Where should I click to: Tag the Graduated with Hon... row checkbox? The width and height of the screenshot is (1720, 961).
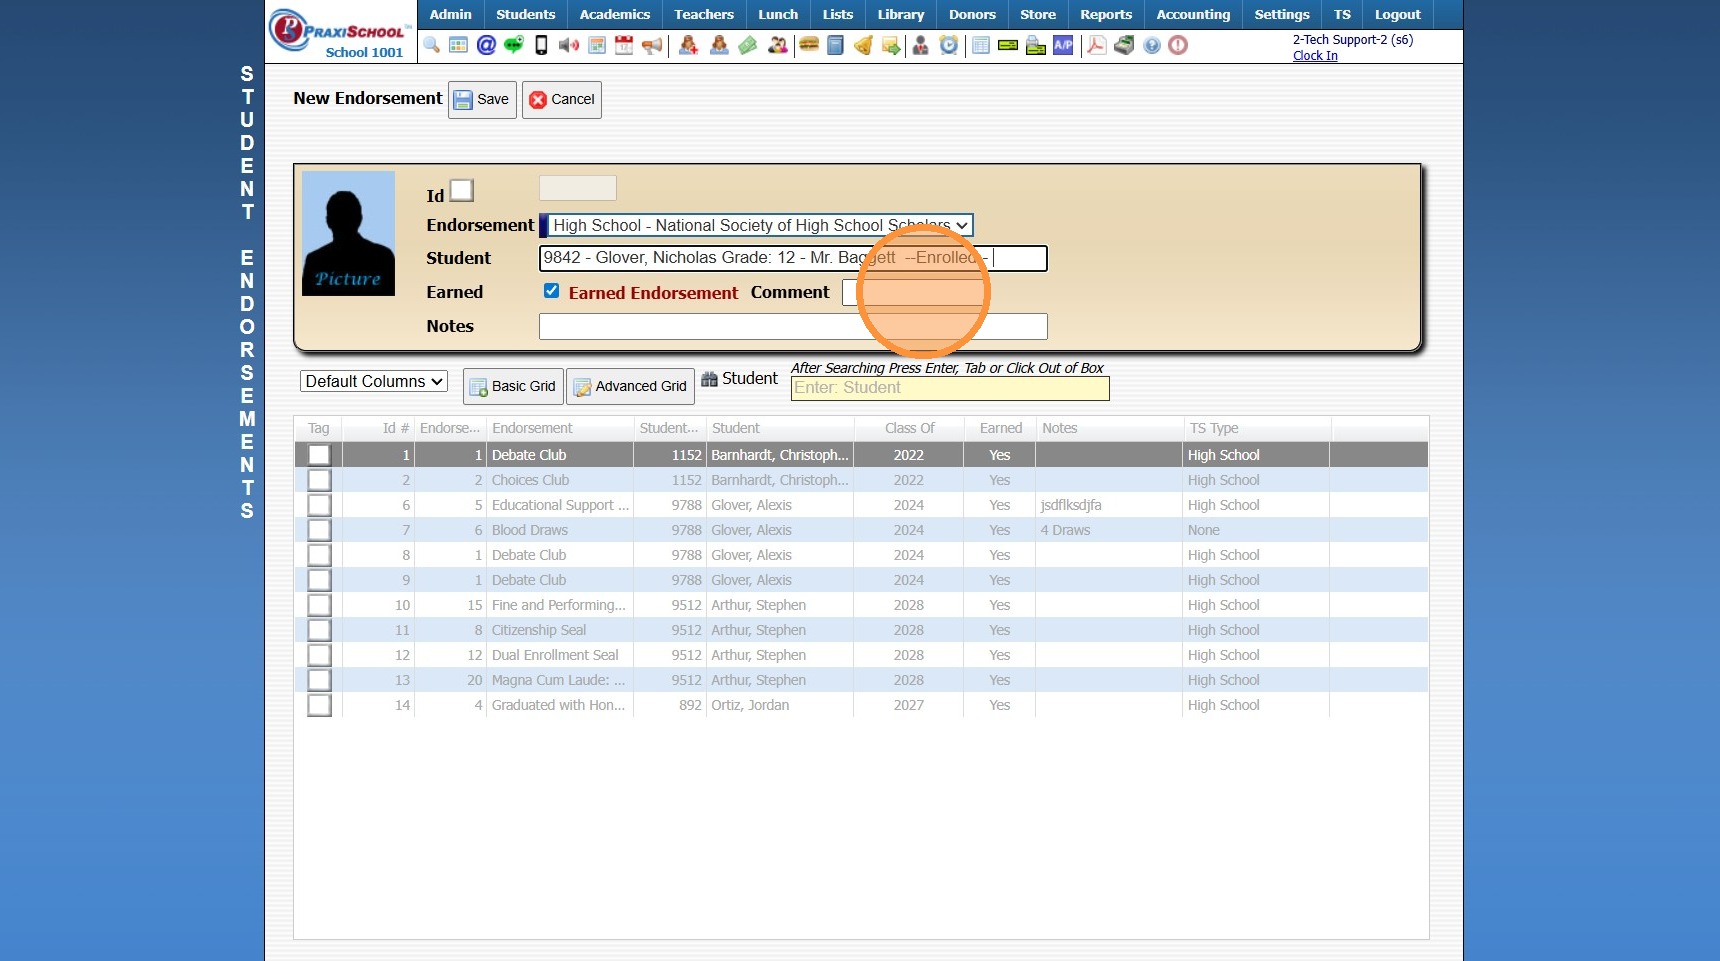tap(319, 705)
